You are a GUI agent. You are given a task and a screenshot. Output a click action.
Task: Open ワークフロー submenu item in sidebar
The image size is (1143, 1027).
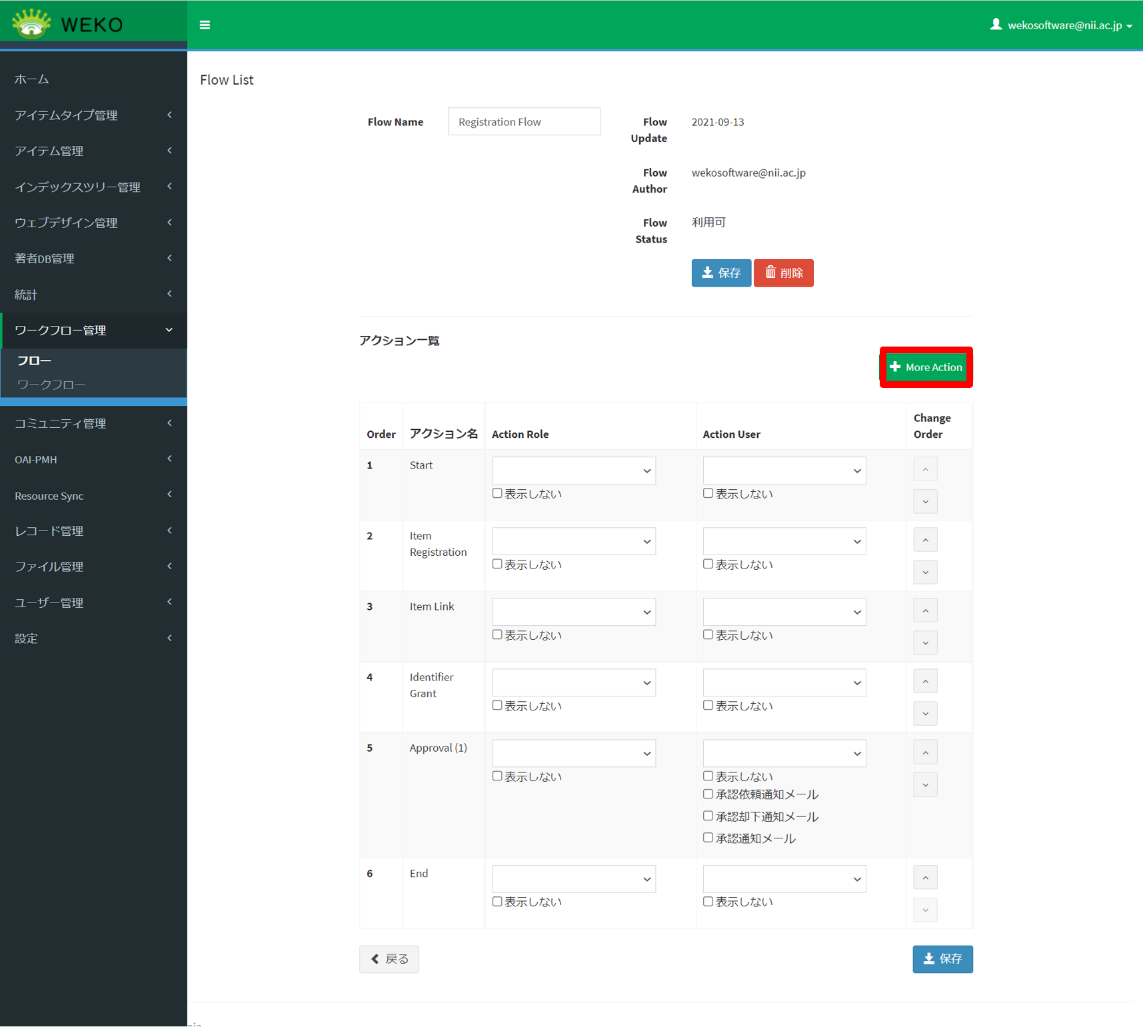click(x=51, y=385)
